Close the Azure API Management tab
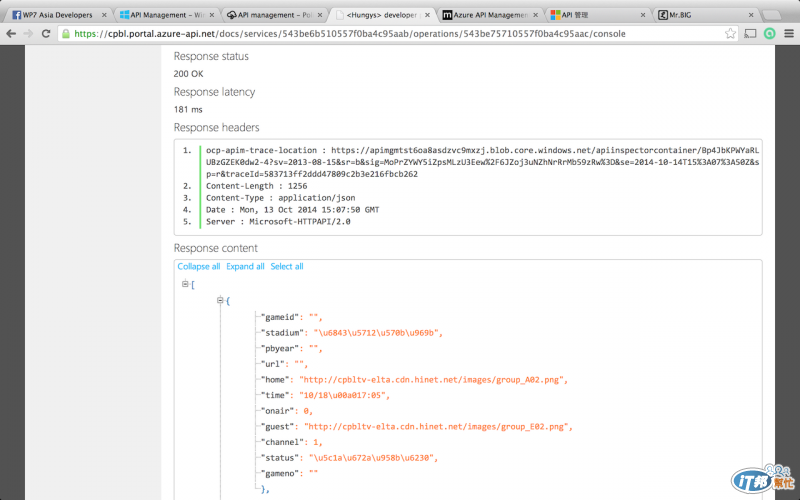 pyautogui.click(x=535, y=15)
